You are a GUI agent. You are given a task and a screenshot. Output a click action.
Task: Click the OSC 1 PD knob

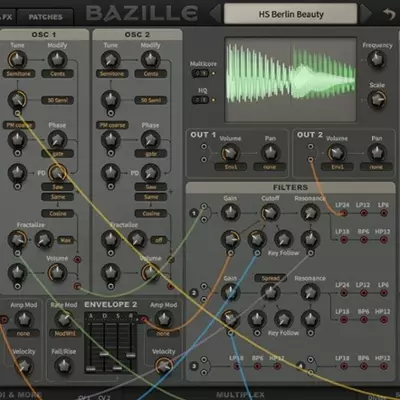pyautogui.click(x=57, y=173)
